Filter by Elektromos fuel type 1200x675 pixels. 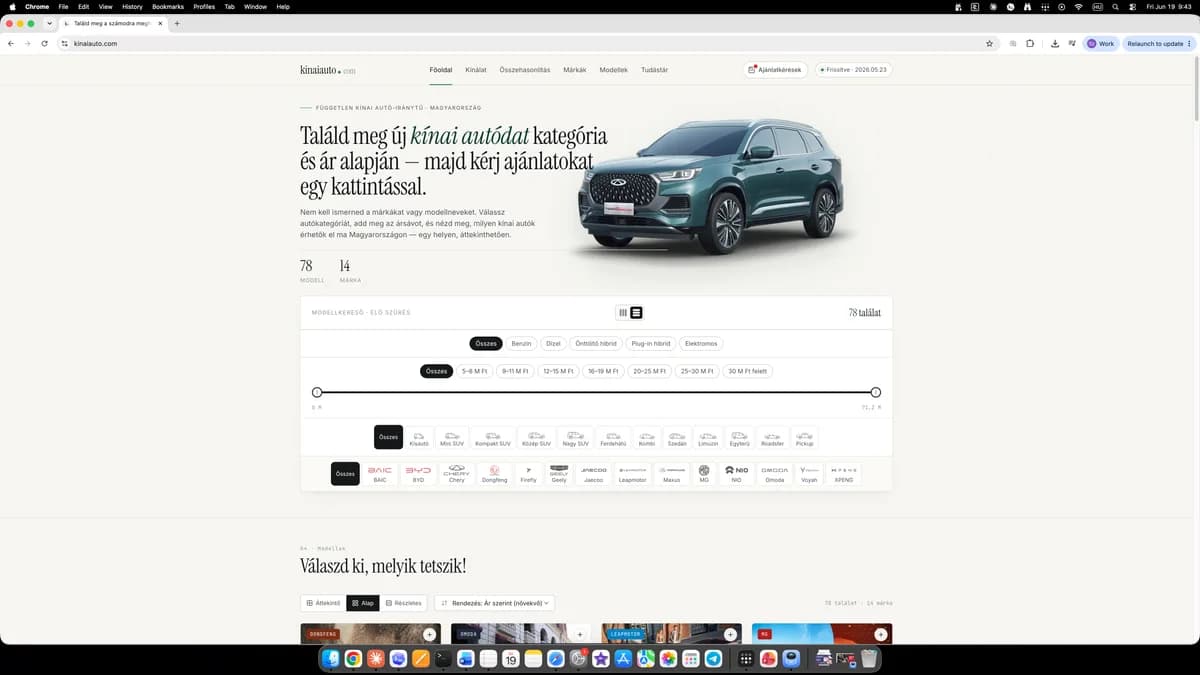[701, 343]
